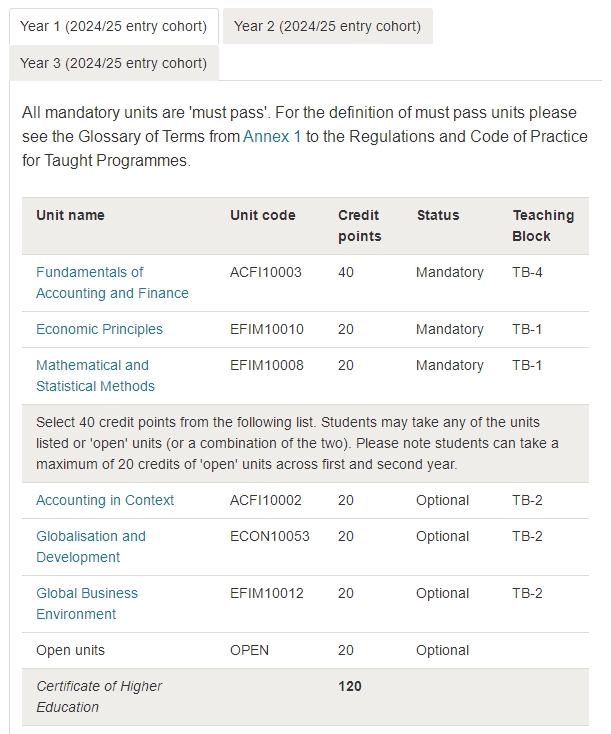The image size is (611, 734).
Task: Open Fundamentals of Accounting and Finance unit
Action: [x=112, y=282]
